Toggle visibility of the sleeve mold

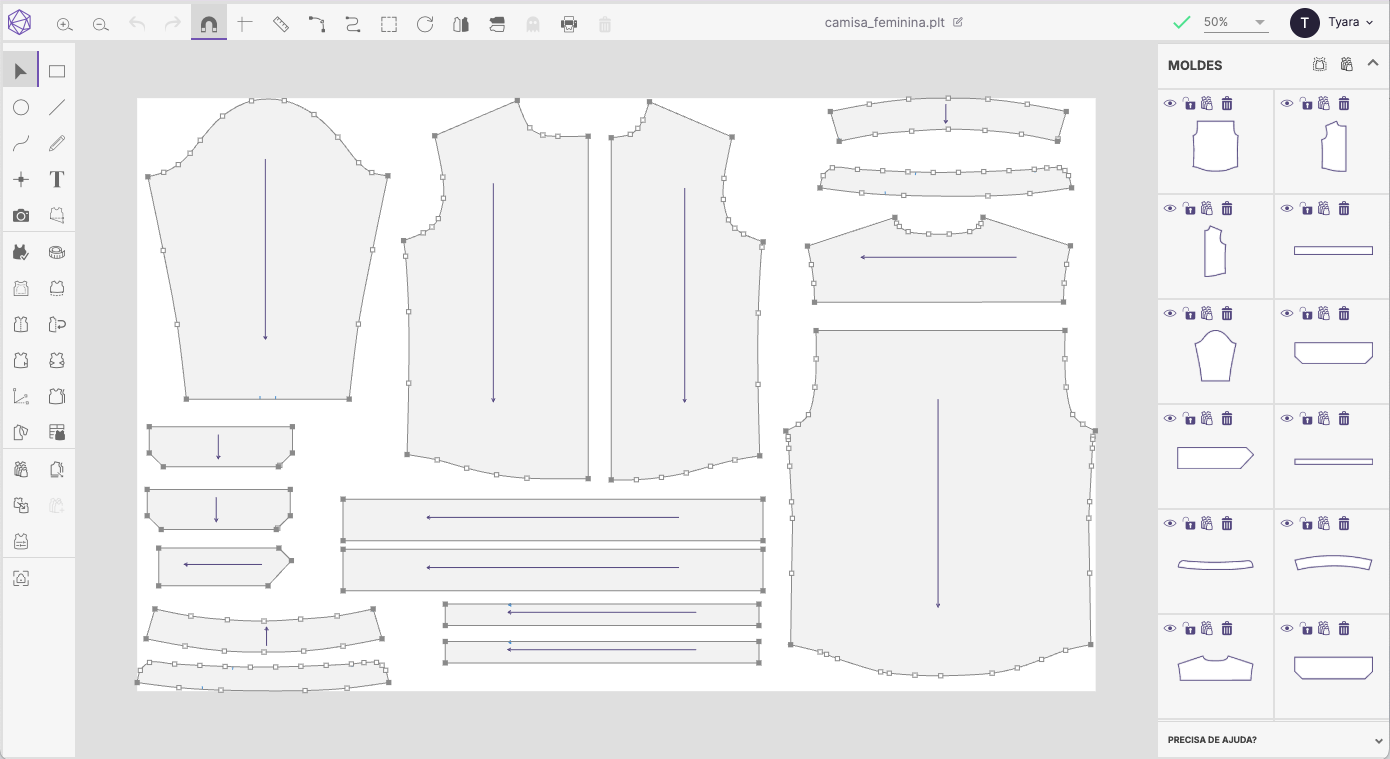tap(1170, 314)
